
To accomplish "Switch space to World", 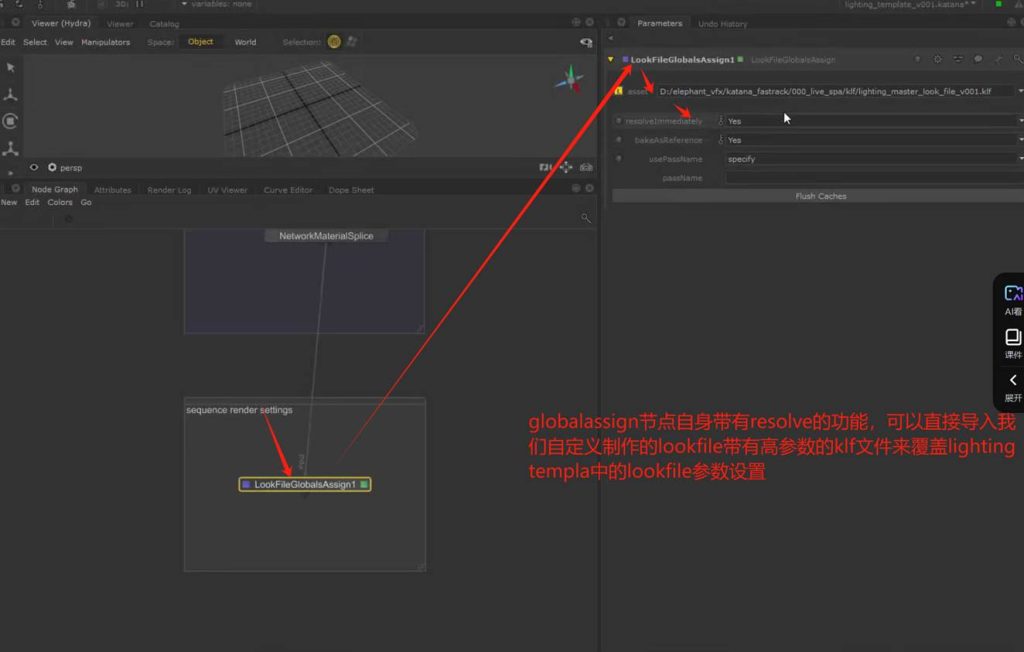I will (245, 42).
